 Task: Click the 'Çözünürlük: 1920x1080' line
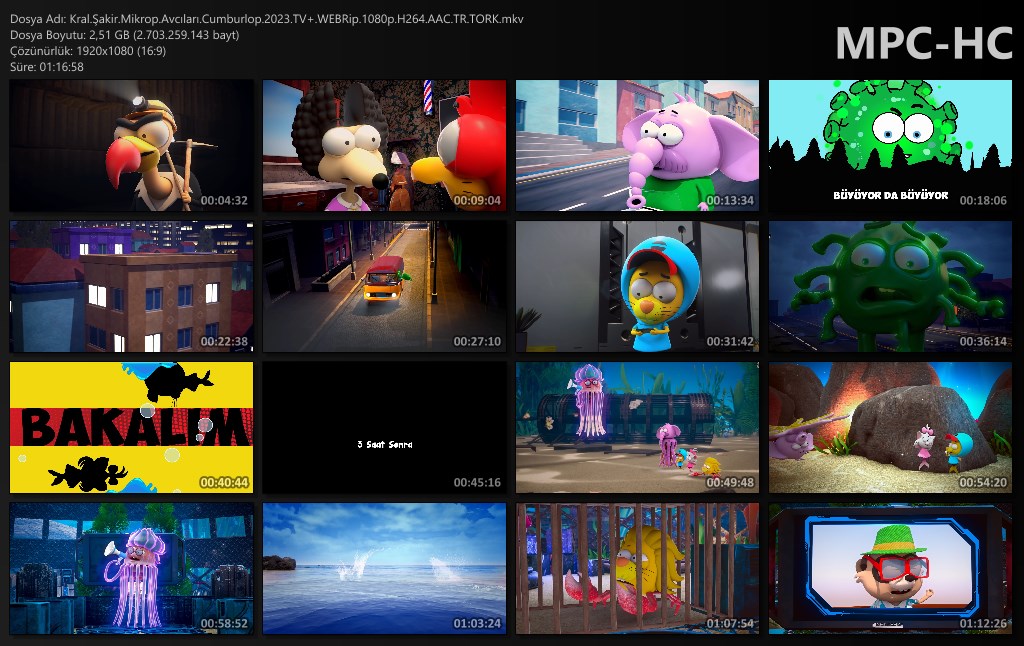point(88,50)
